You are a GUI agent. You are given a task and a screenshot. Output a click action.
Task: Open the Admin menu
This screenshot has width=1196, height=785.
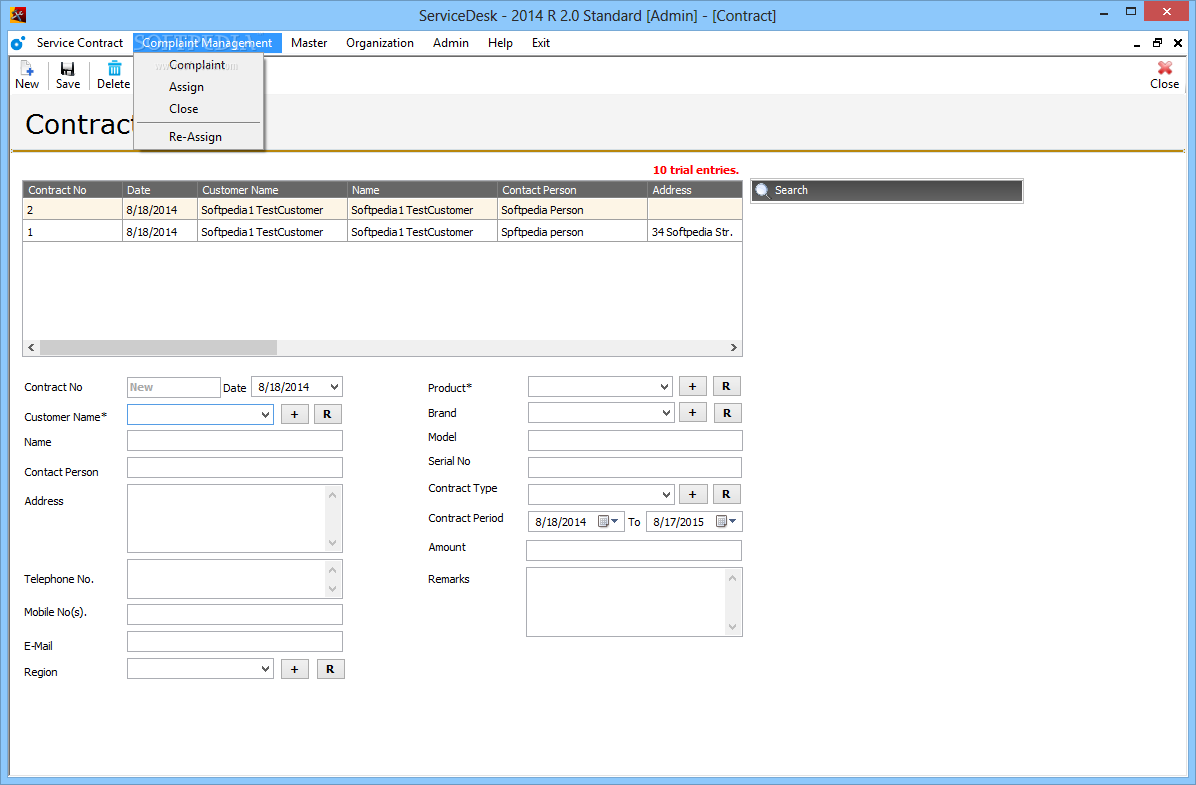(x=451, y=43)
